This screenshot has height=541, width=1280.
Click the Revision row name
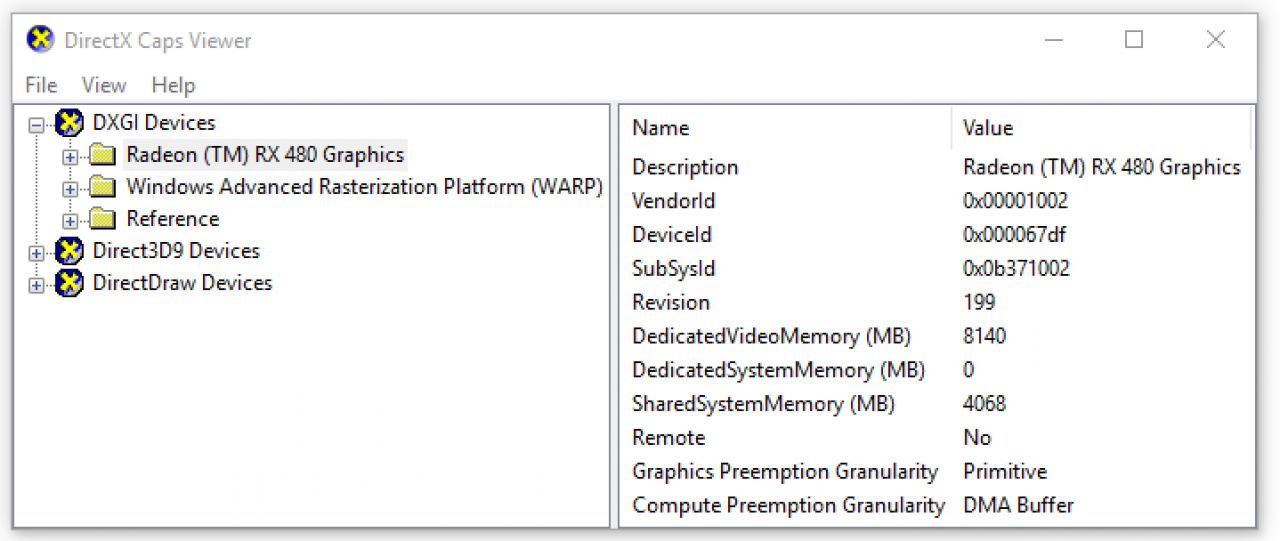click(x=671, y=302)
